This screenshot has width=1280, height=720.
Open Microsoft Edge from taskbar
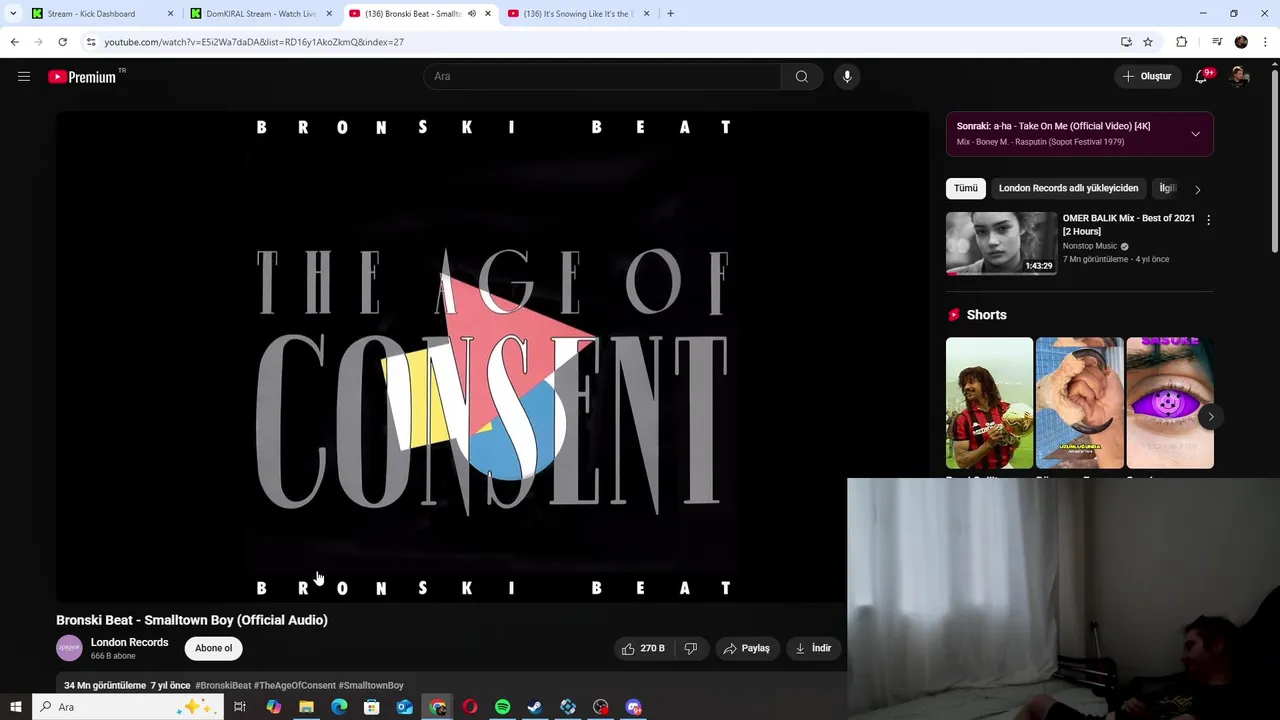tap(339, 707)
